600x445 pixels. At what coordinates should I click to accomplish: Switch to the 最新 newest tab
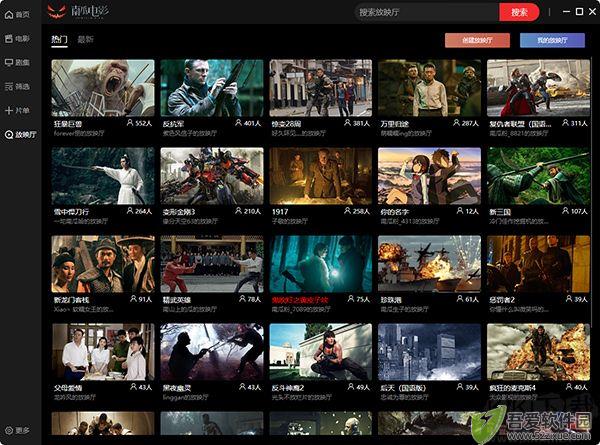[85, 39]
